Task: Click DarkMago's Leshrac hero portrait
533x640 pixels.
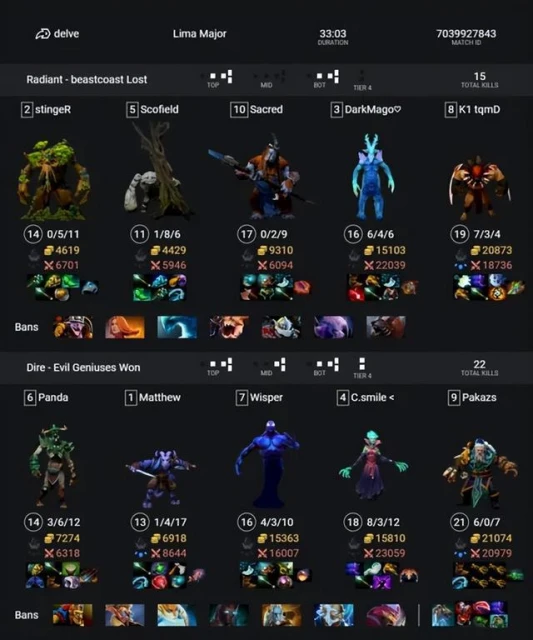Action: click(371, 177)
